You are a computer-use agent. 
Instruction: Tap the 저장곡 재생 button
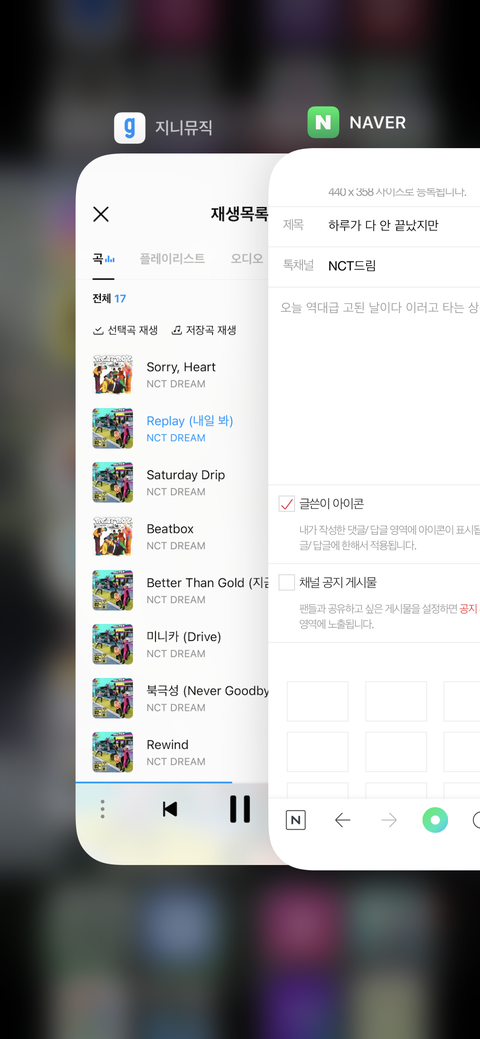coord(204,330)
